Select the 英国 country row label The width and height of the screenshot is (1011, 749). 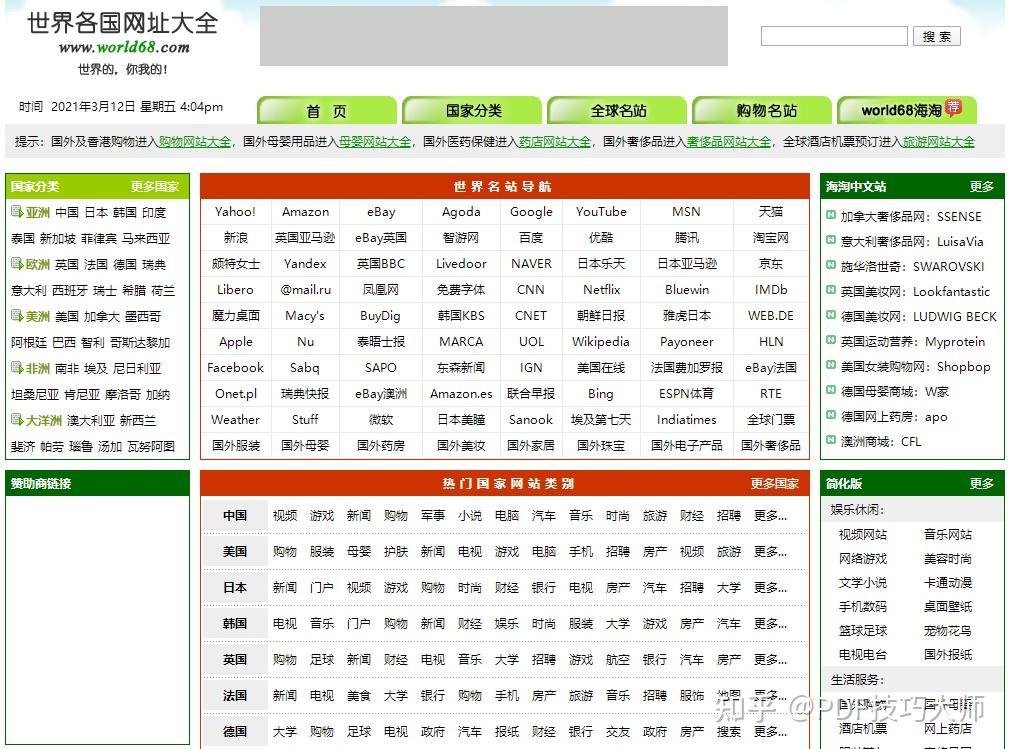point(235,659)
